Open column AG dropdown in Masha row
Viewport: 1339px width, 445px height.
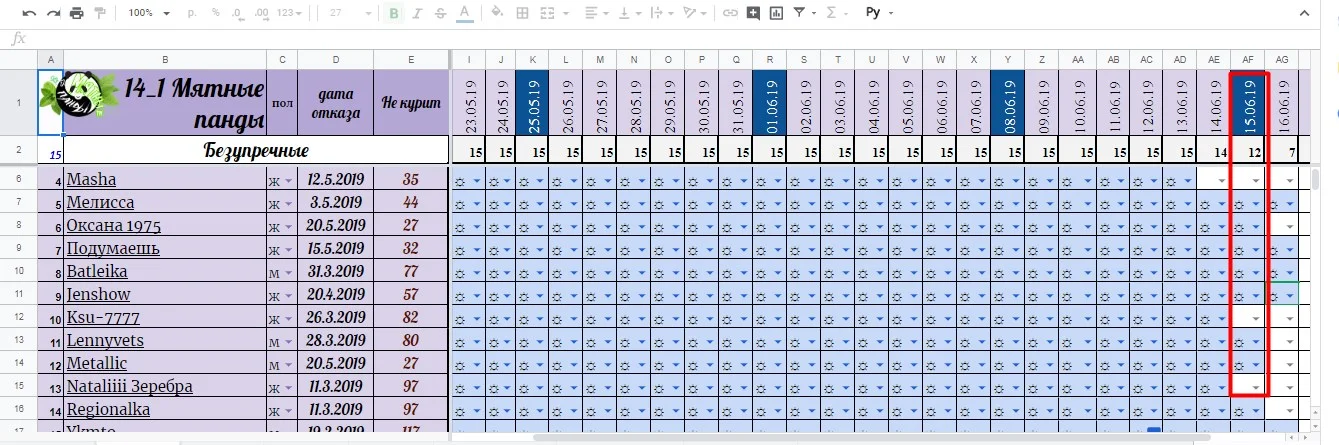(1290, 180)
